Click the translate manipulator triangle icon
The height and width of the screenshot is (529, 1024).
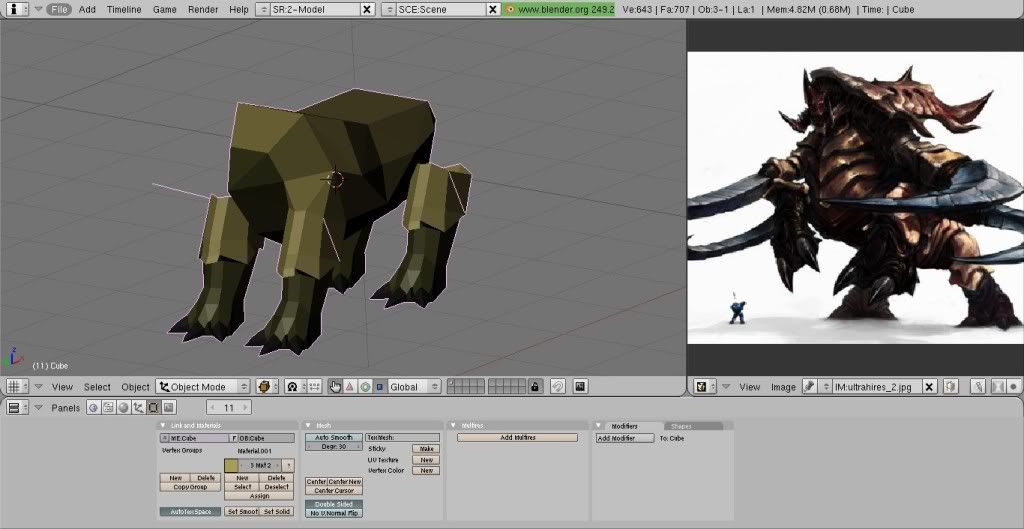[x=351, y=387]
